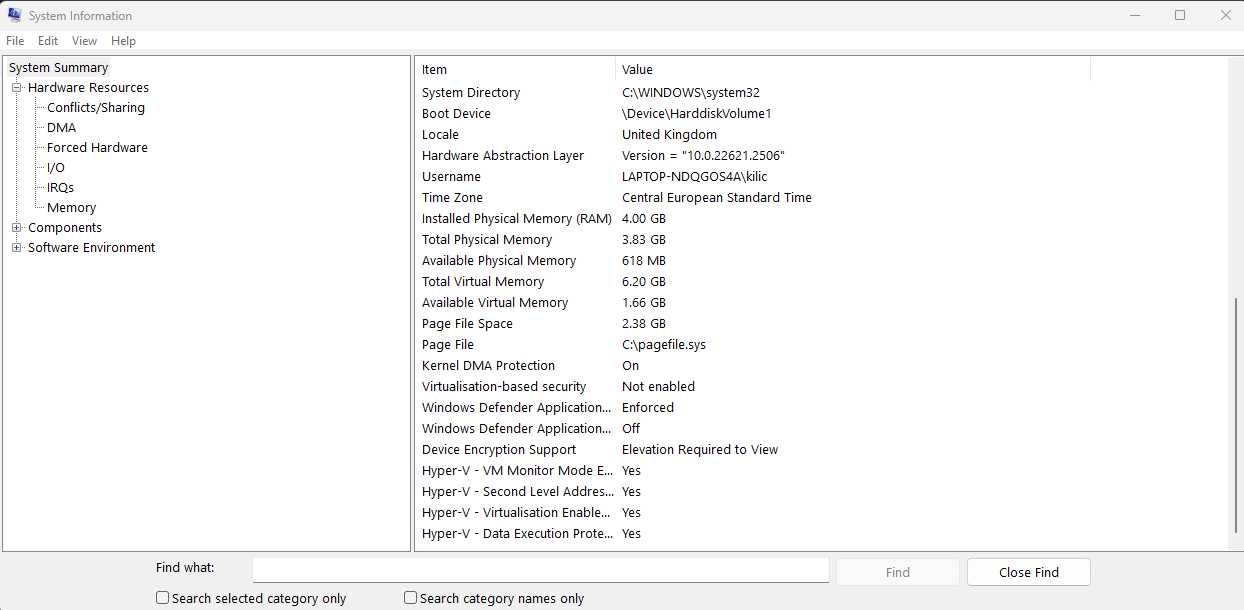Select the Username row
Image resolution: width=1244 pixels, height=610 pixels.
(752, 177)
